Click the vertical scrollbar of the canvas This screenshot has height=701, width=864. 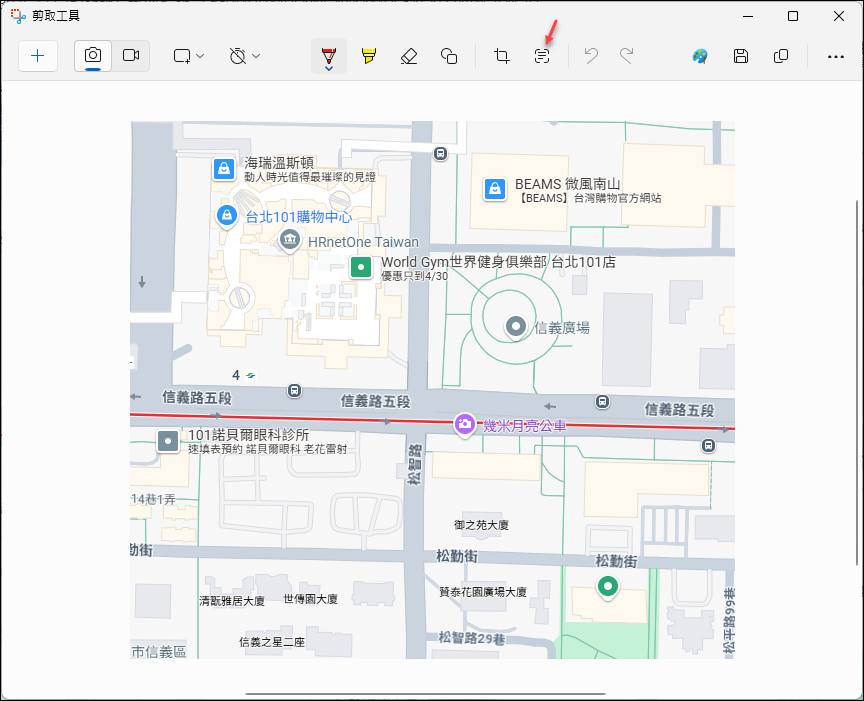(857, 382)
